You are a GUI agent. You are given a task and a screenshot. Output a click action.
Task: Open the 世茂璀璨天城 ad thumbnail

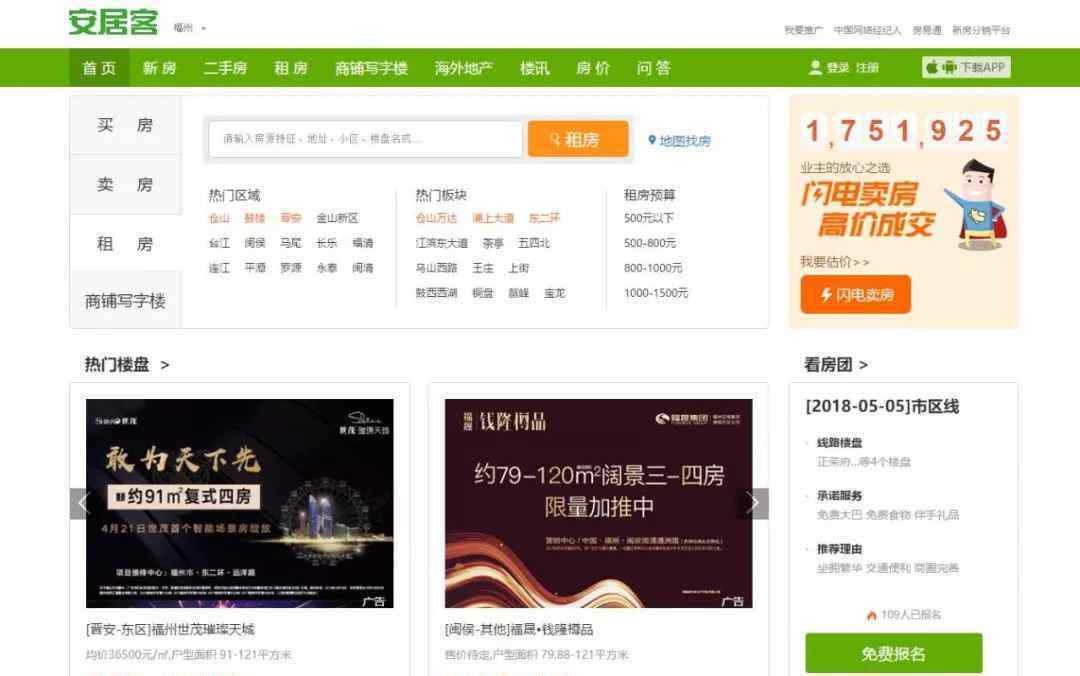click(x=239, y=503)
